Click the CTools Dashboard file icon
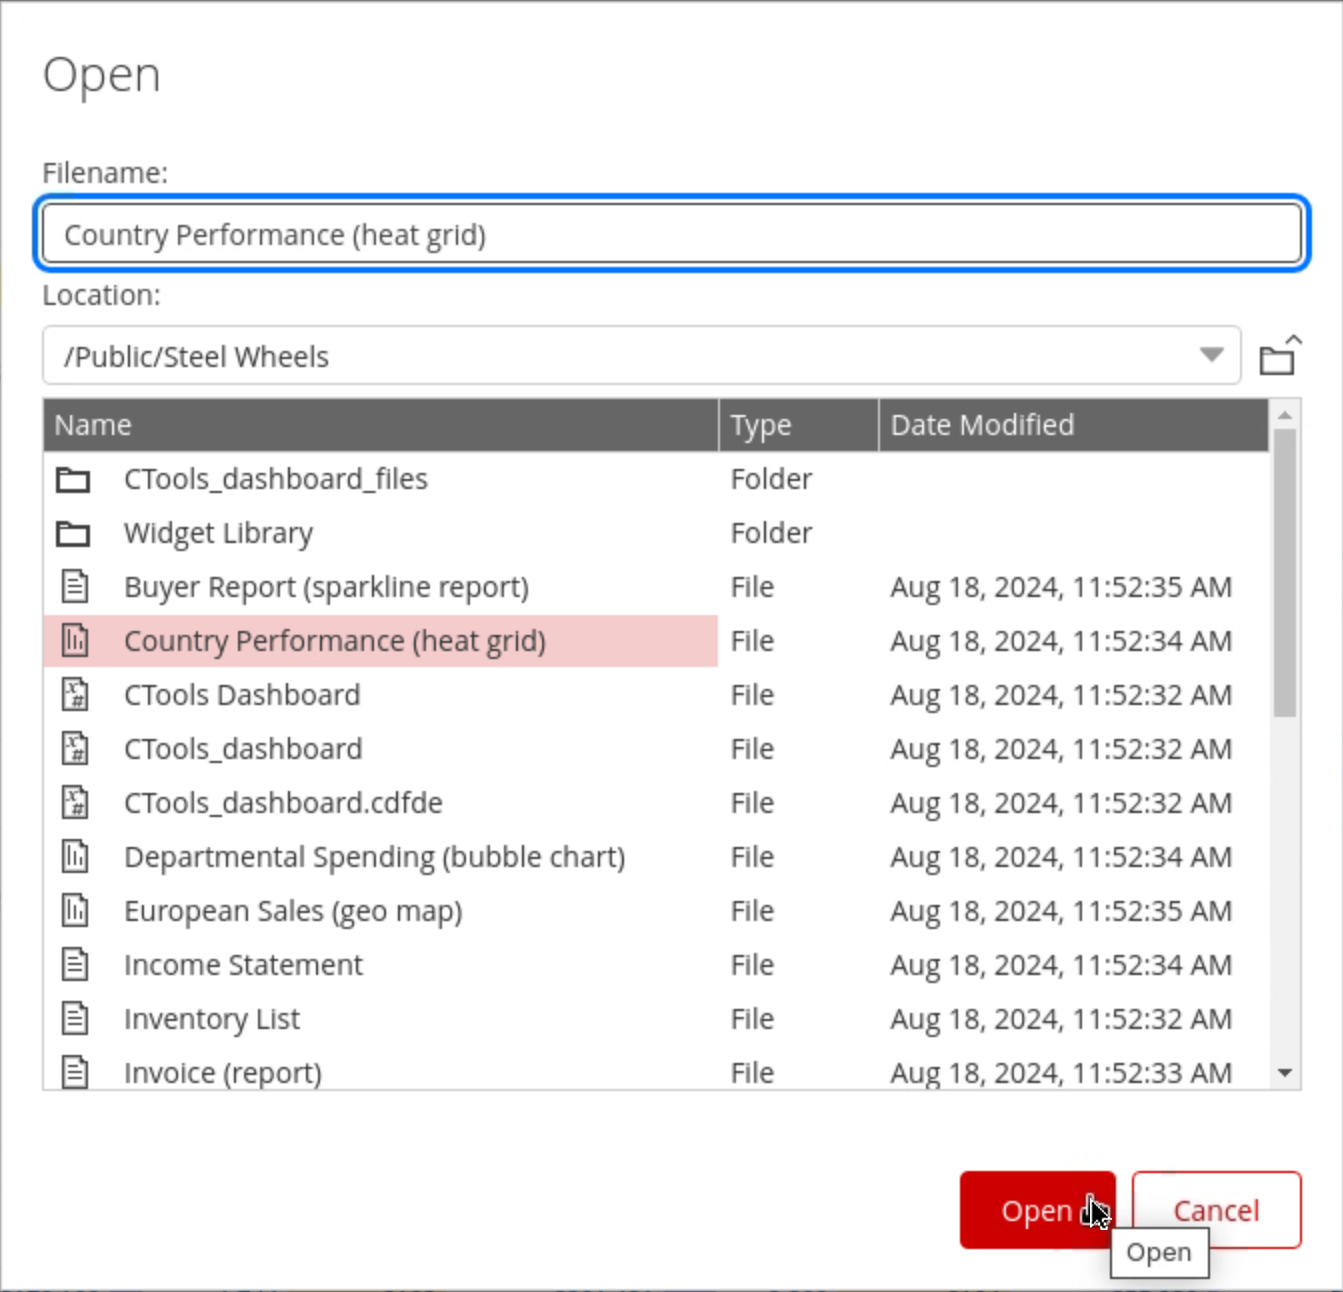This screenshot has width=1343, height=1292. 75,695
